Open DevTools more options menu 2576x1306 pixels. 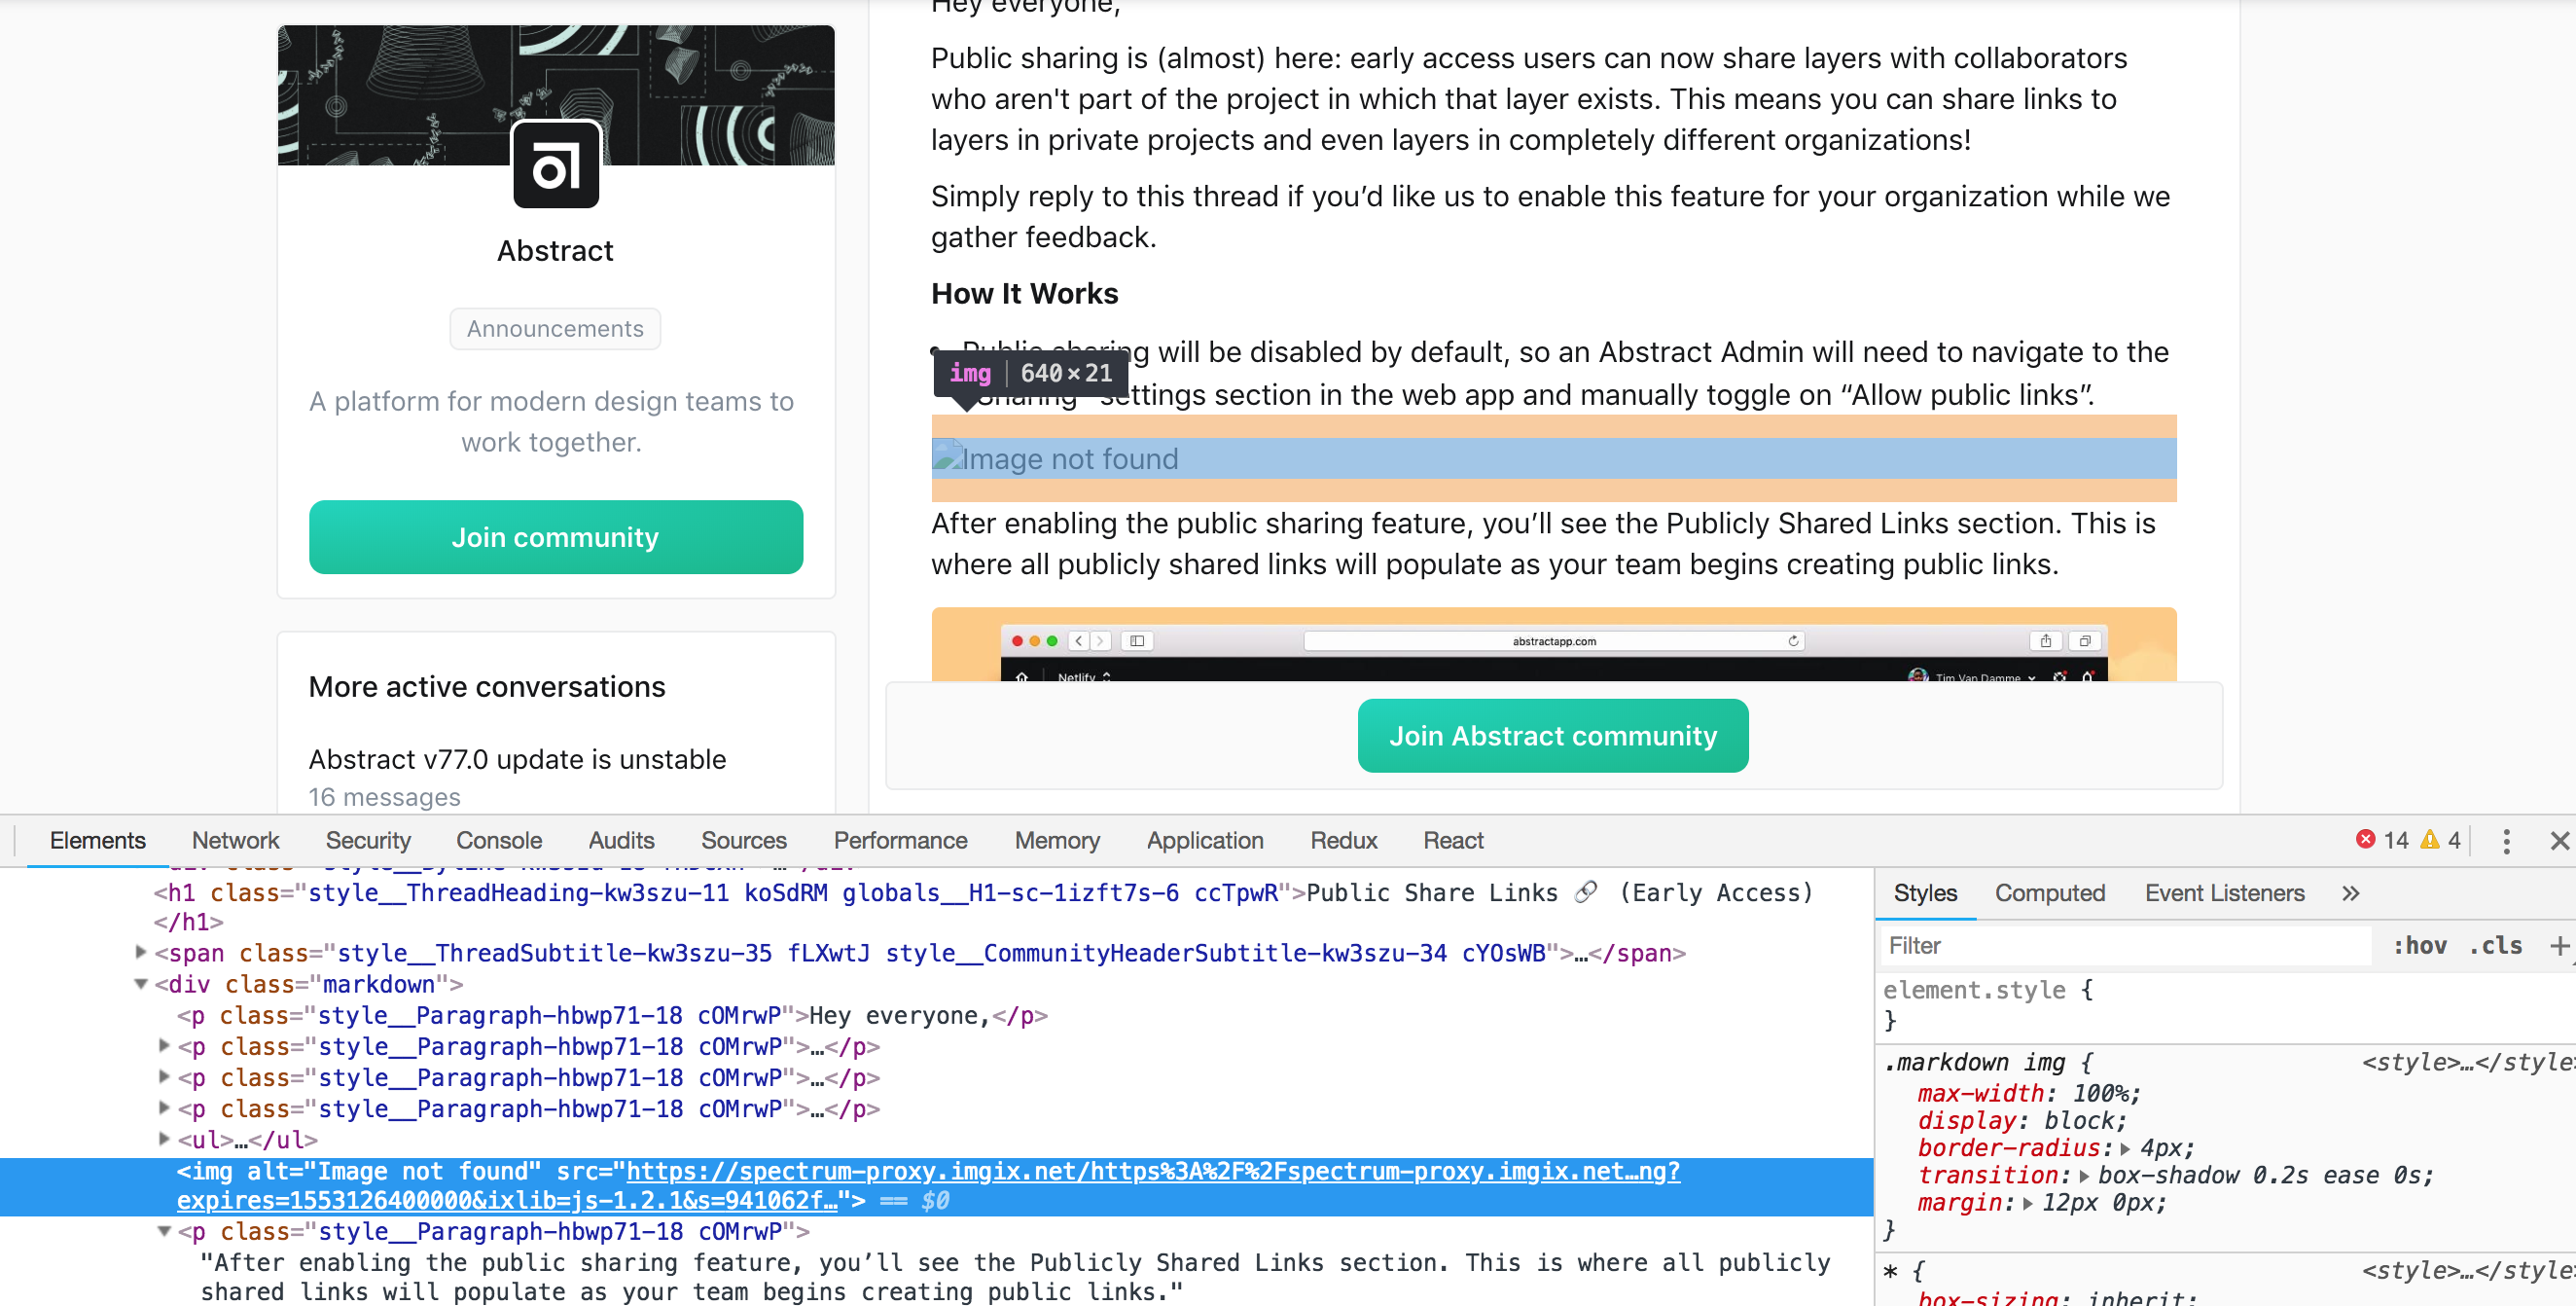[x=2505, y=841]
